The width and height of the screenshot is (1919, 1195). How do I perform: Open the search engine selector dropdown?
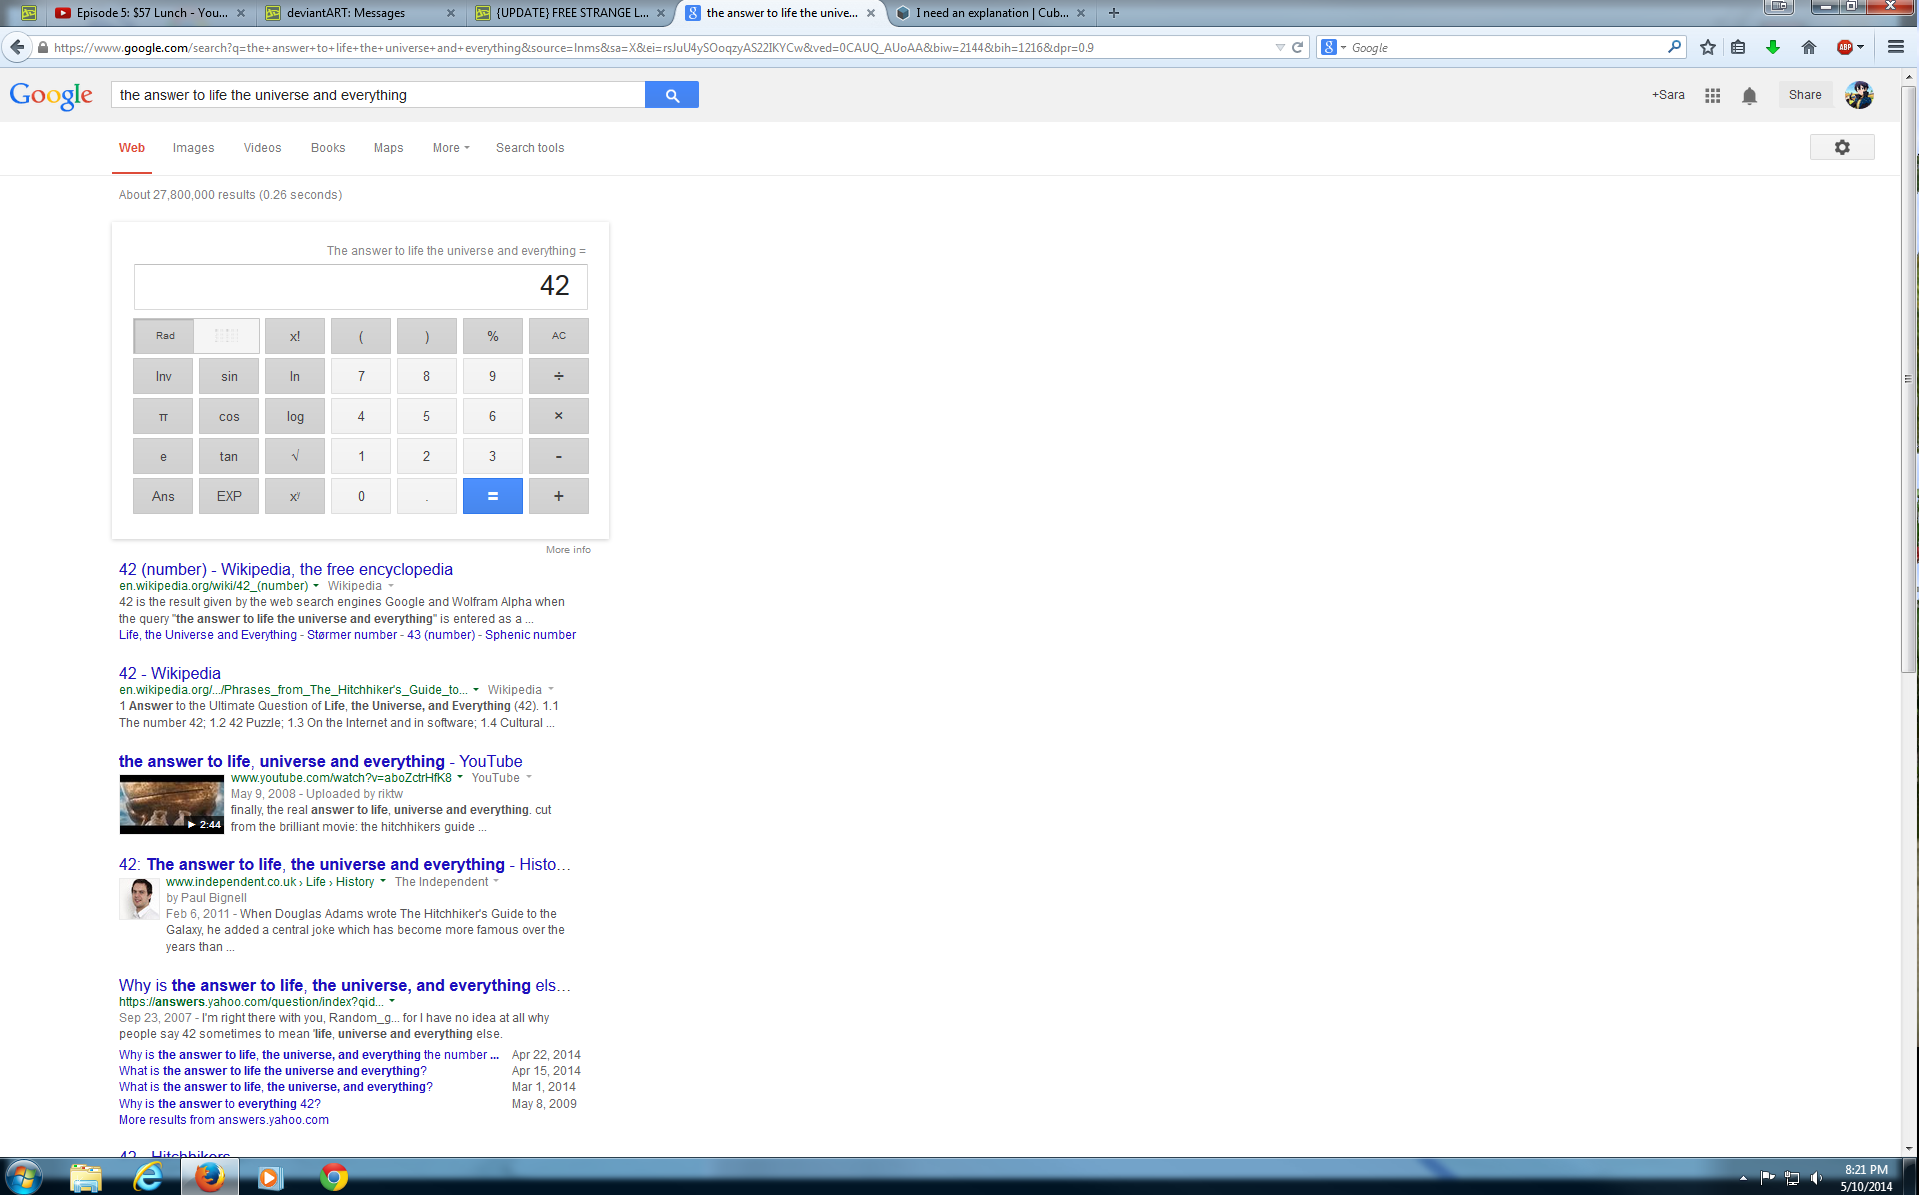point(1334,47)
